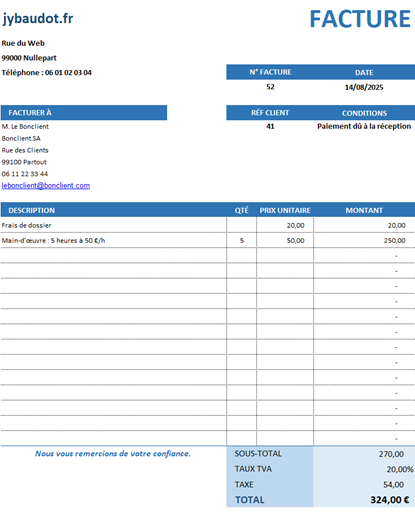The height and width of the screenshot is (519, 415).
Task: Select the FACTURE title text
Action: click(360, 19)
